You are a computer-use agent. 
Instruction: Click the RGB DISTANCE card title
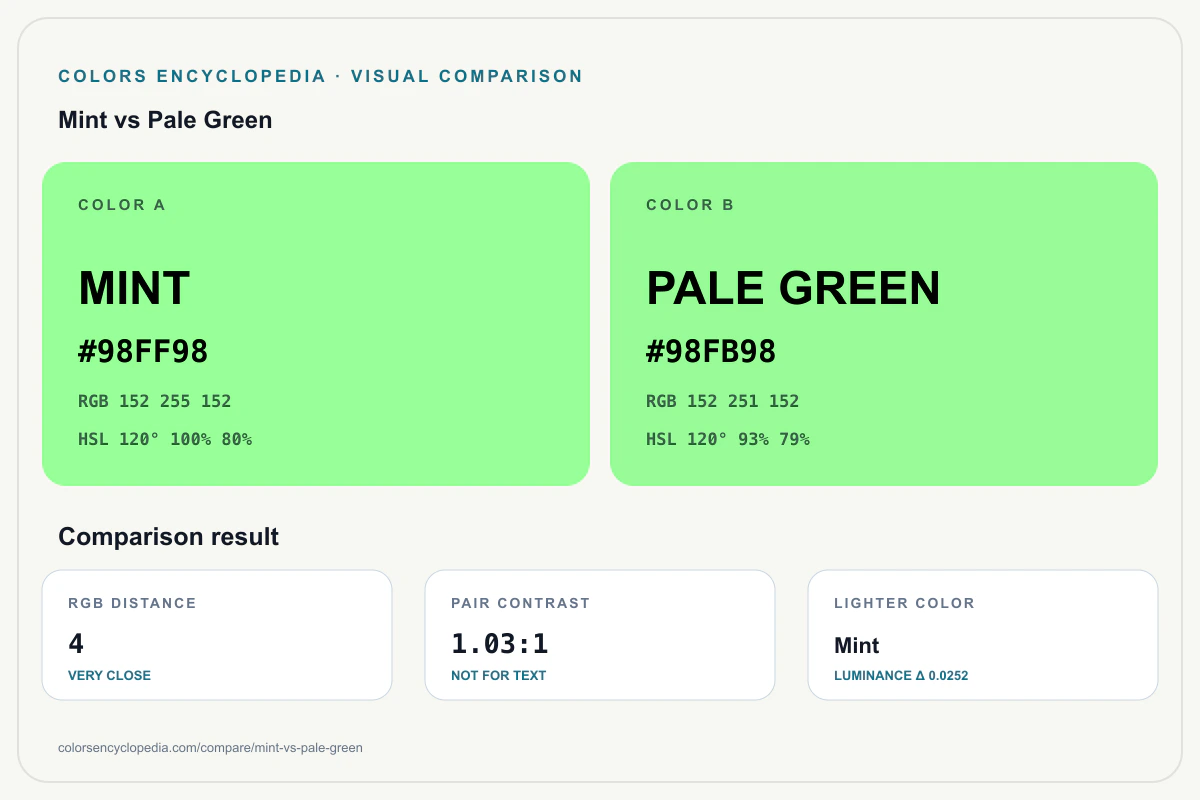pyautogui.click(x=132, y=603)
